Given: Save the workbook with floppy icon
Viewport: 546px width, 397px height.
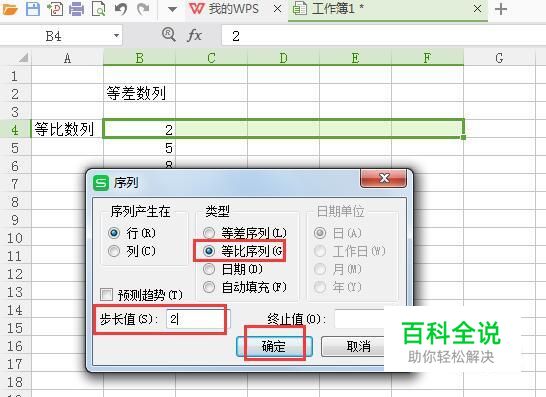Looking at the screenshot, I should point(33,9).
